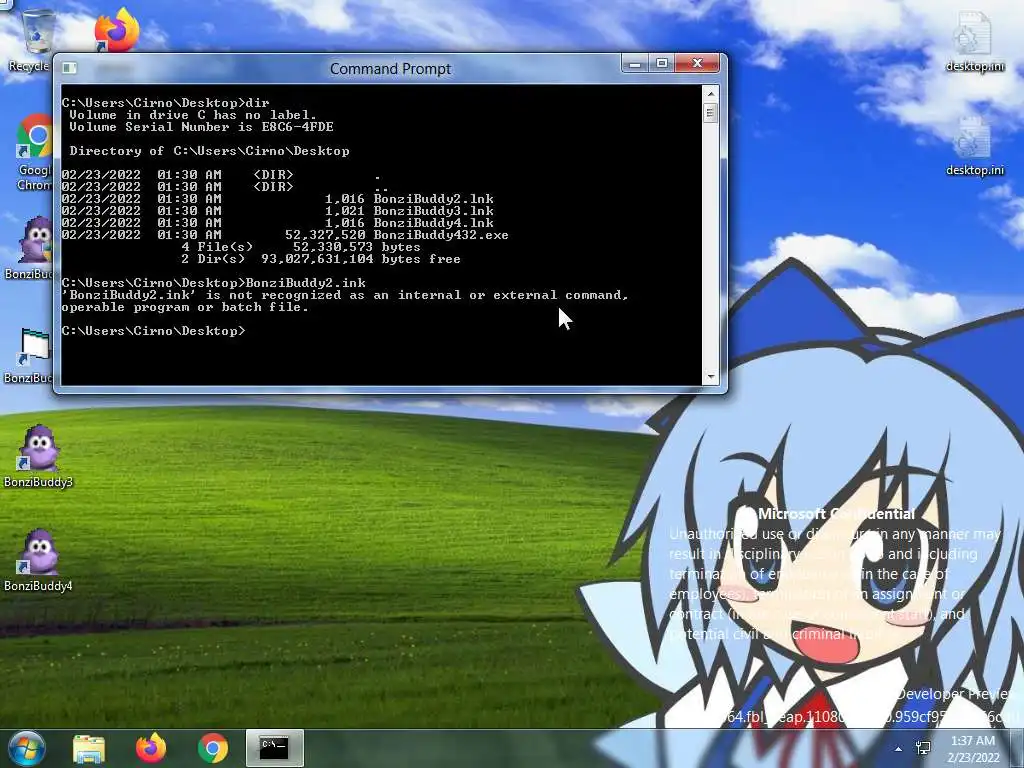
Task: Minimize the Command Prompt window
Action: click(x=635, y=63)
